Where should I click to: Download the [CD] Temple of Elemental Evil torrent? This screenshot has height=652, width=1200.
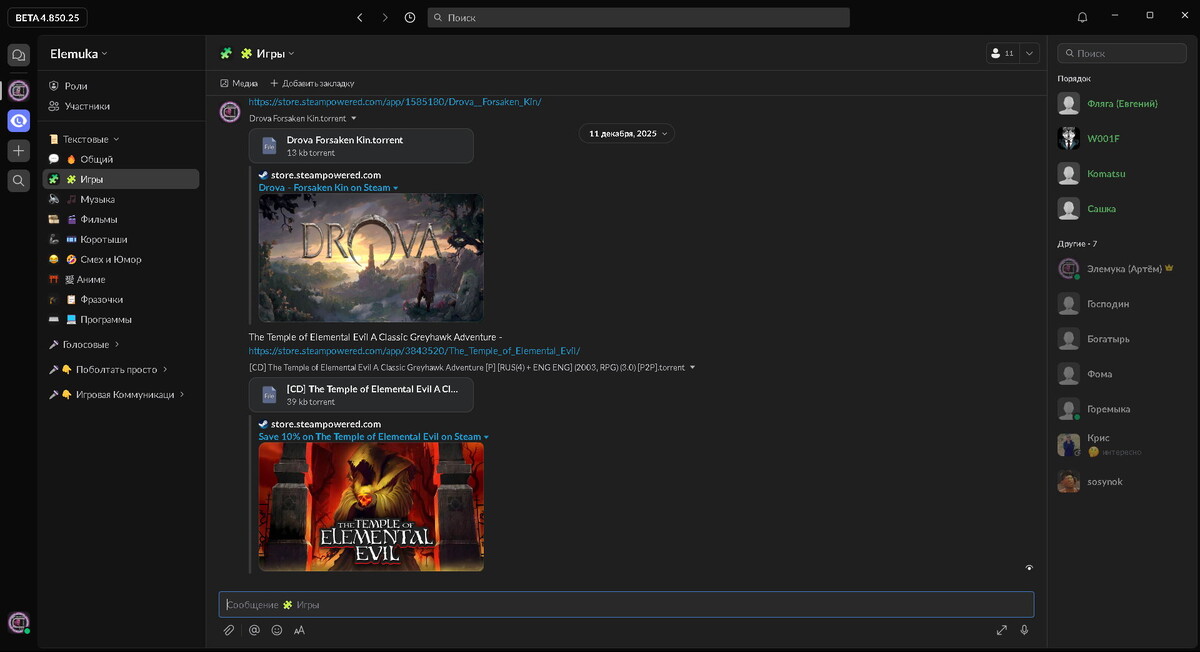[x=361, y=395]
